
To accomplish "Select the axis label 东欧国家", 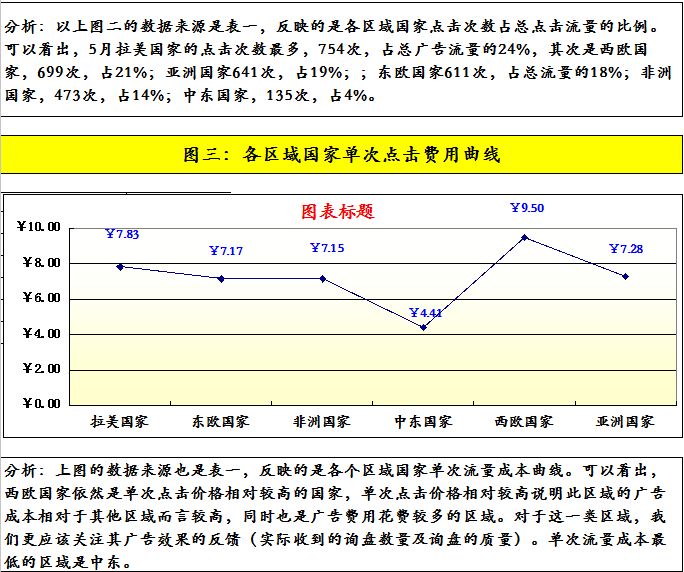I will [220, 421].
